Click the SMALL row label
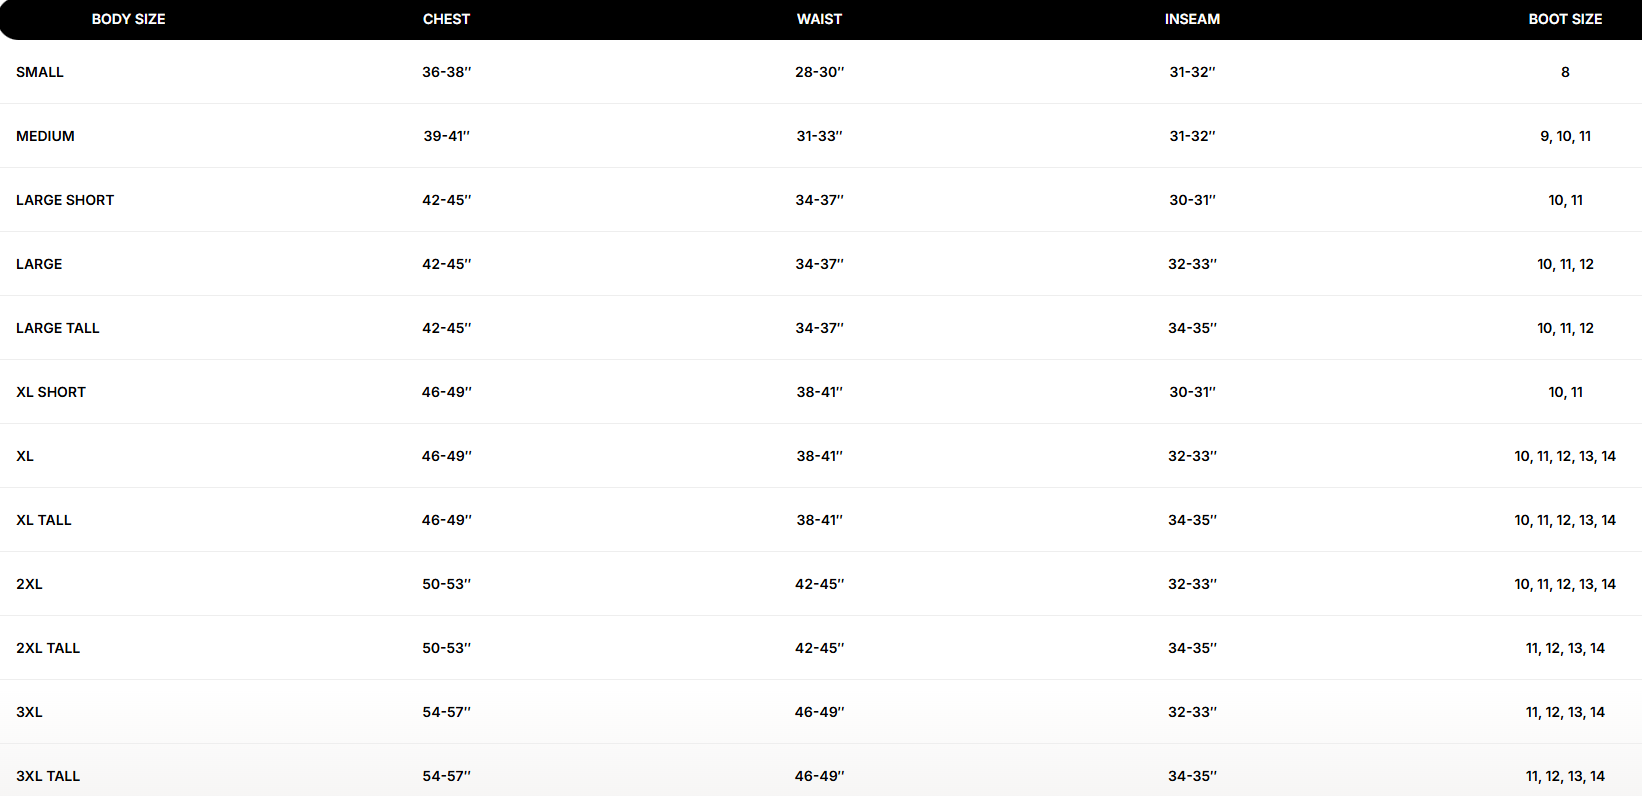Screen dimensions: 1642x796 (40, 72)
